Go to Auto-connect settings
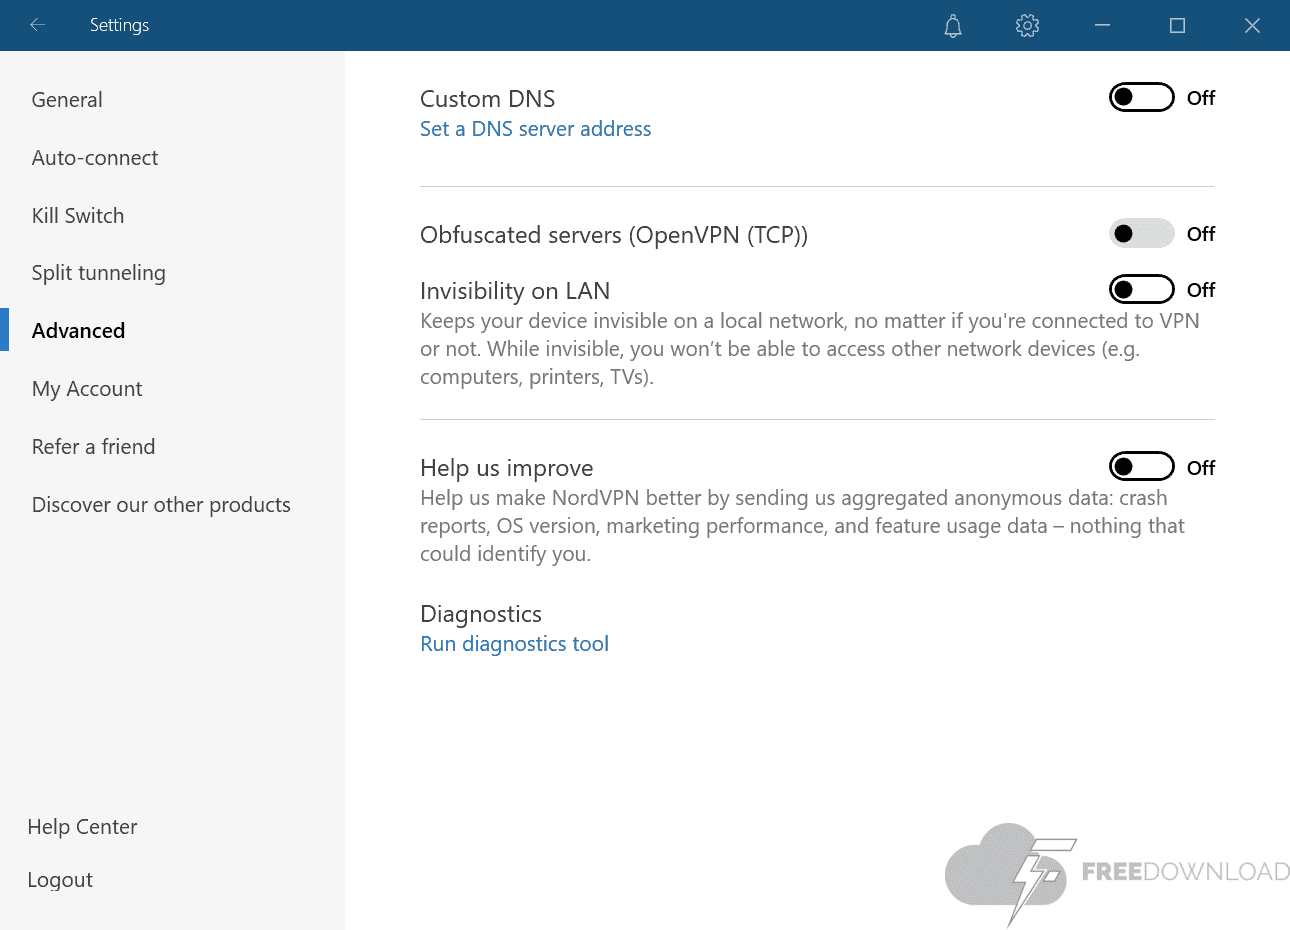This screenshot has width=1290, height=930. click(95, 158)
